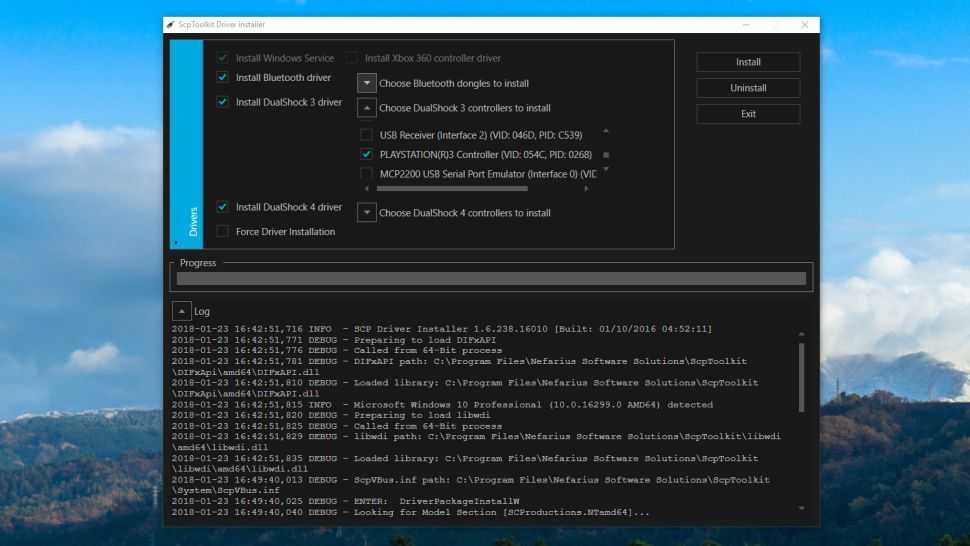970x546 pixels.
Task: Uncheck PLAYSTATION(R)3 Controller device
Action: tap(366, 155)
